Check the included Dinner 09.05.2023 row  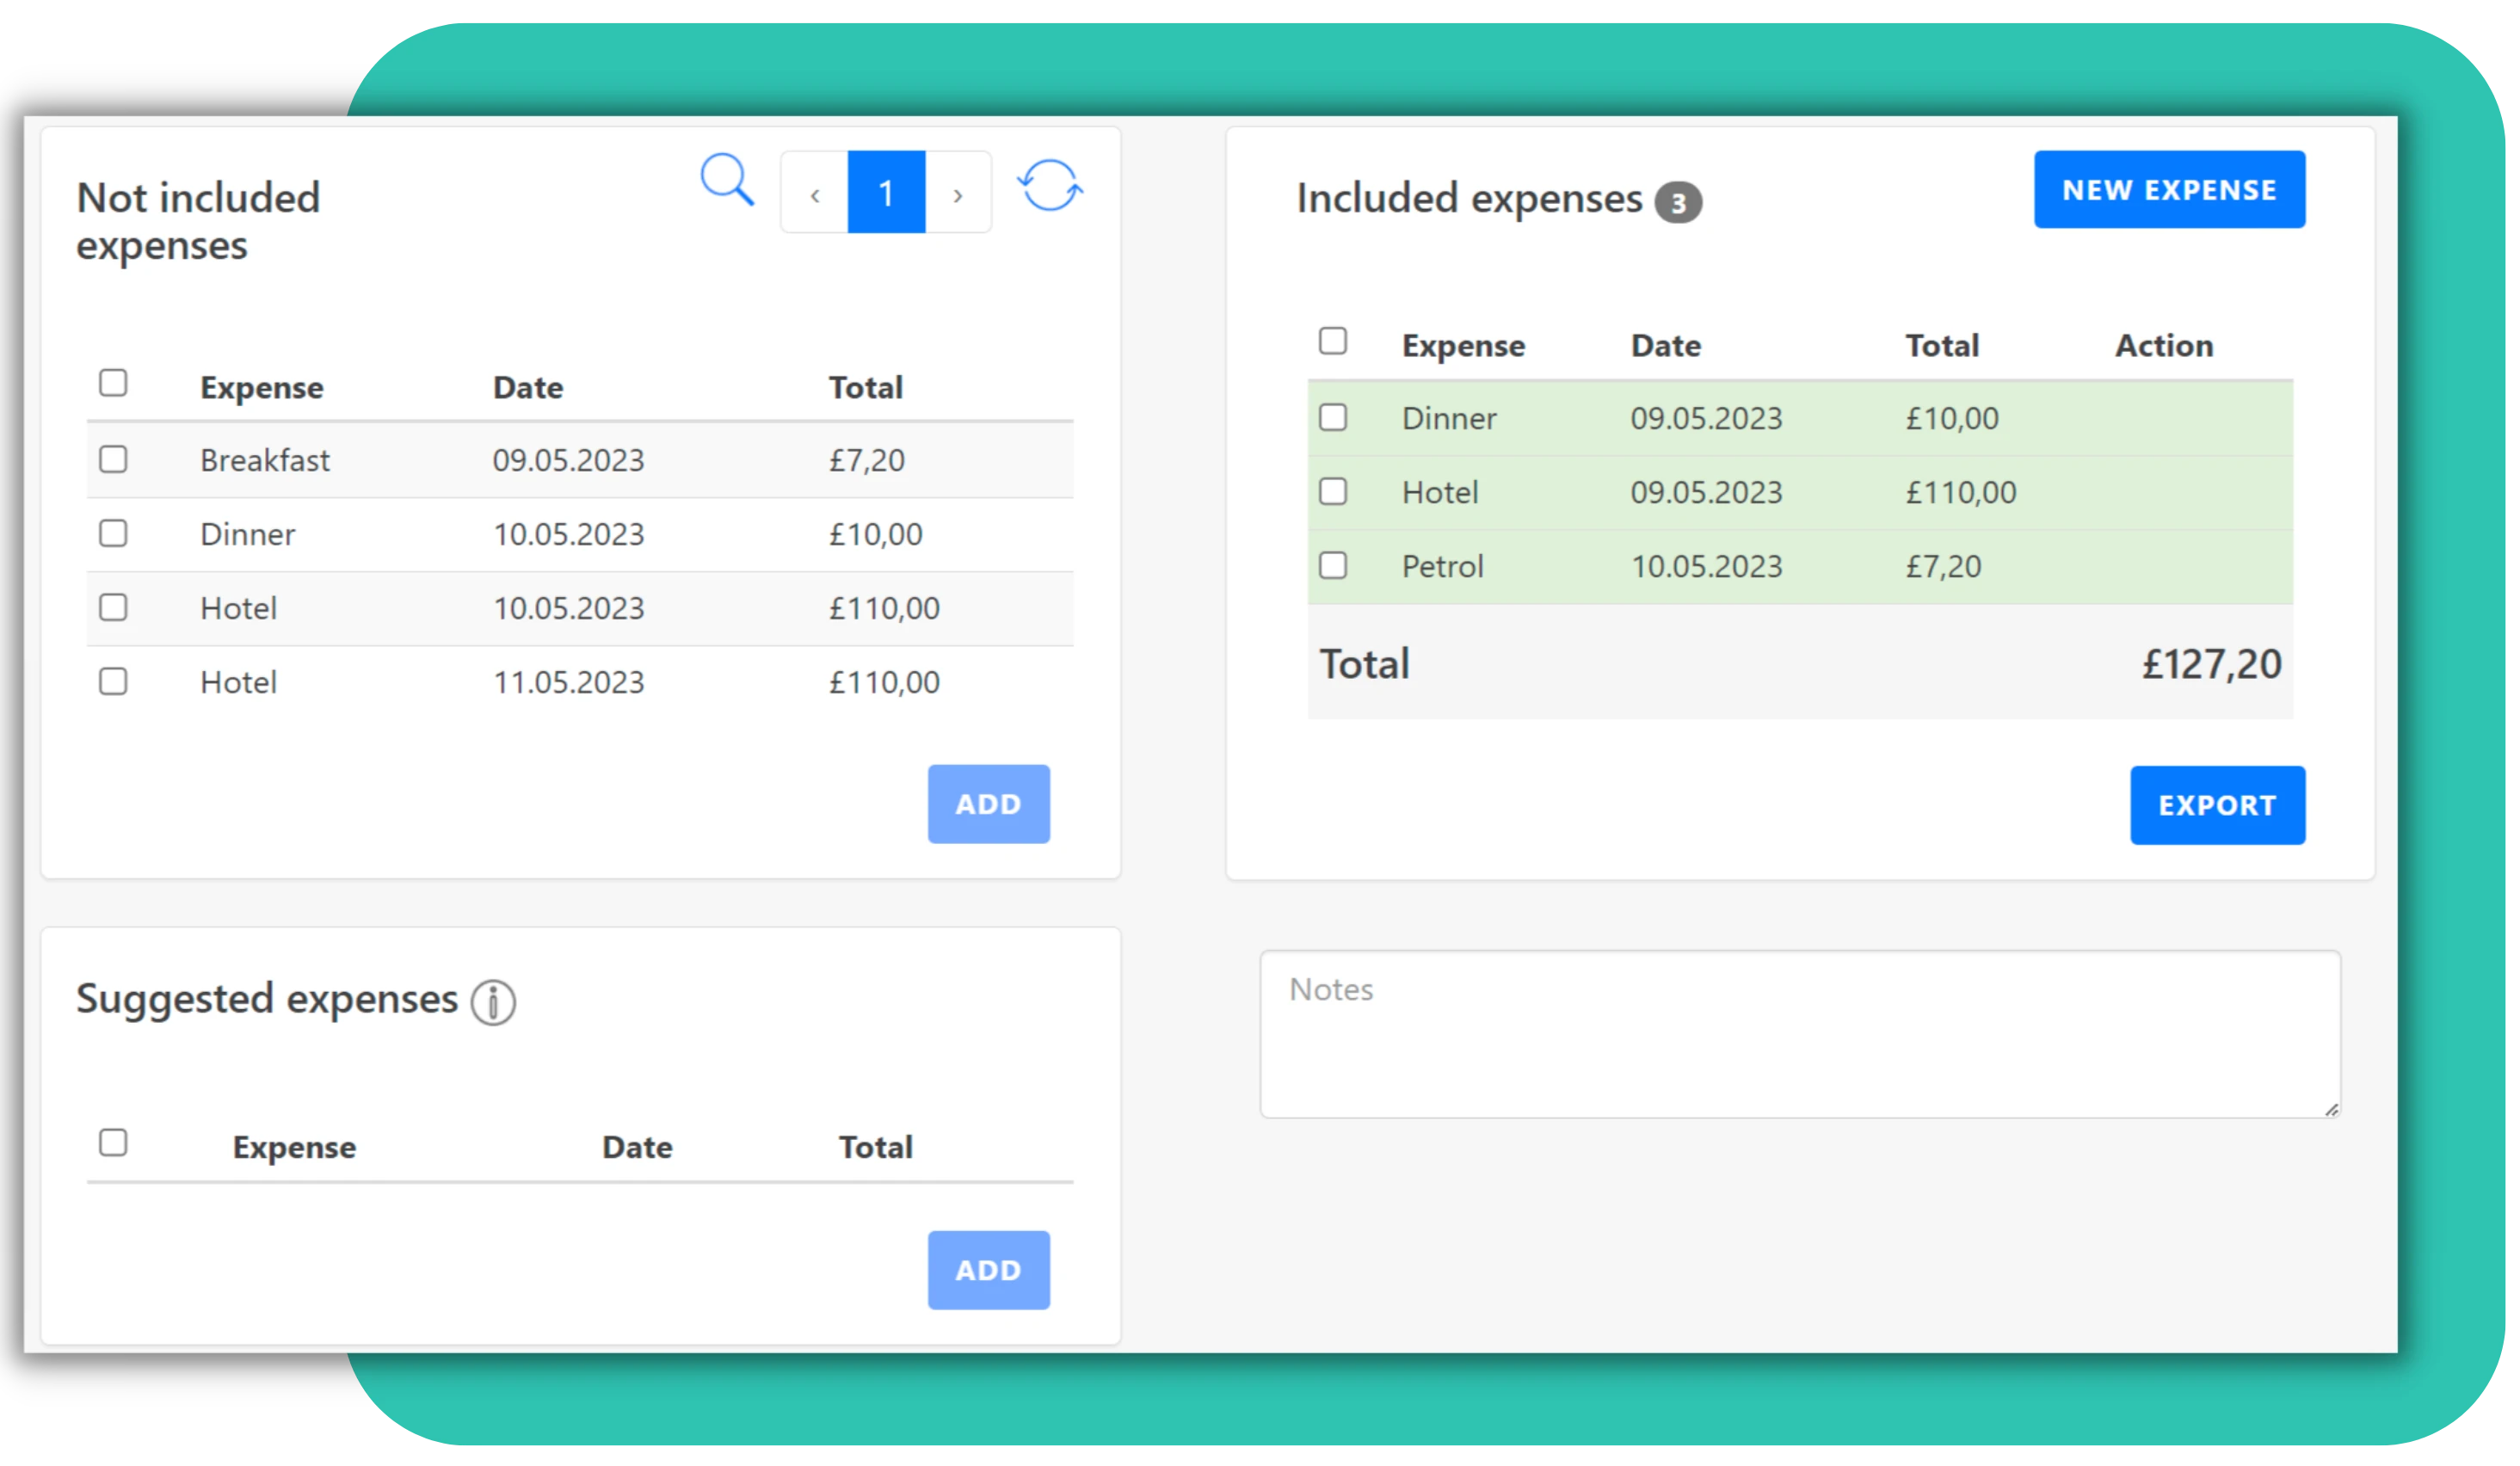[1333, 417]
